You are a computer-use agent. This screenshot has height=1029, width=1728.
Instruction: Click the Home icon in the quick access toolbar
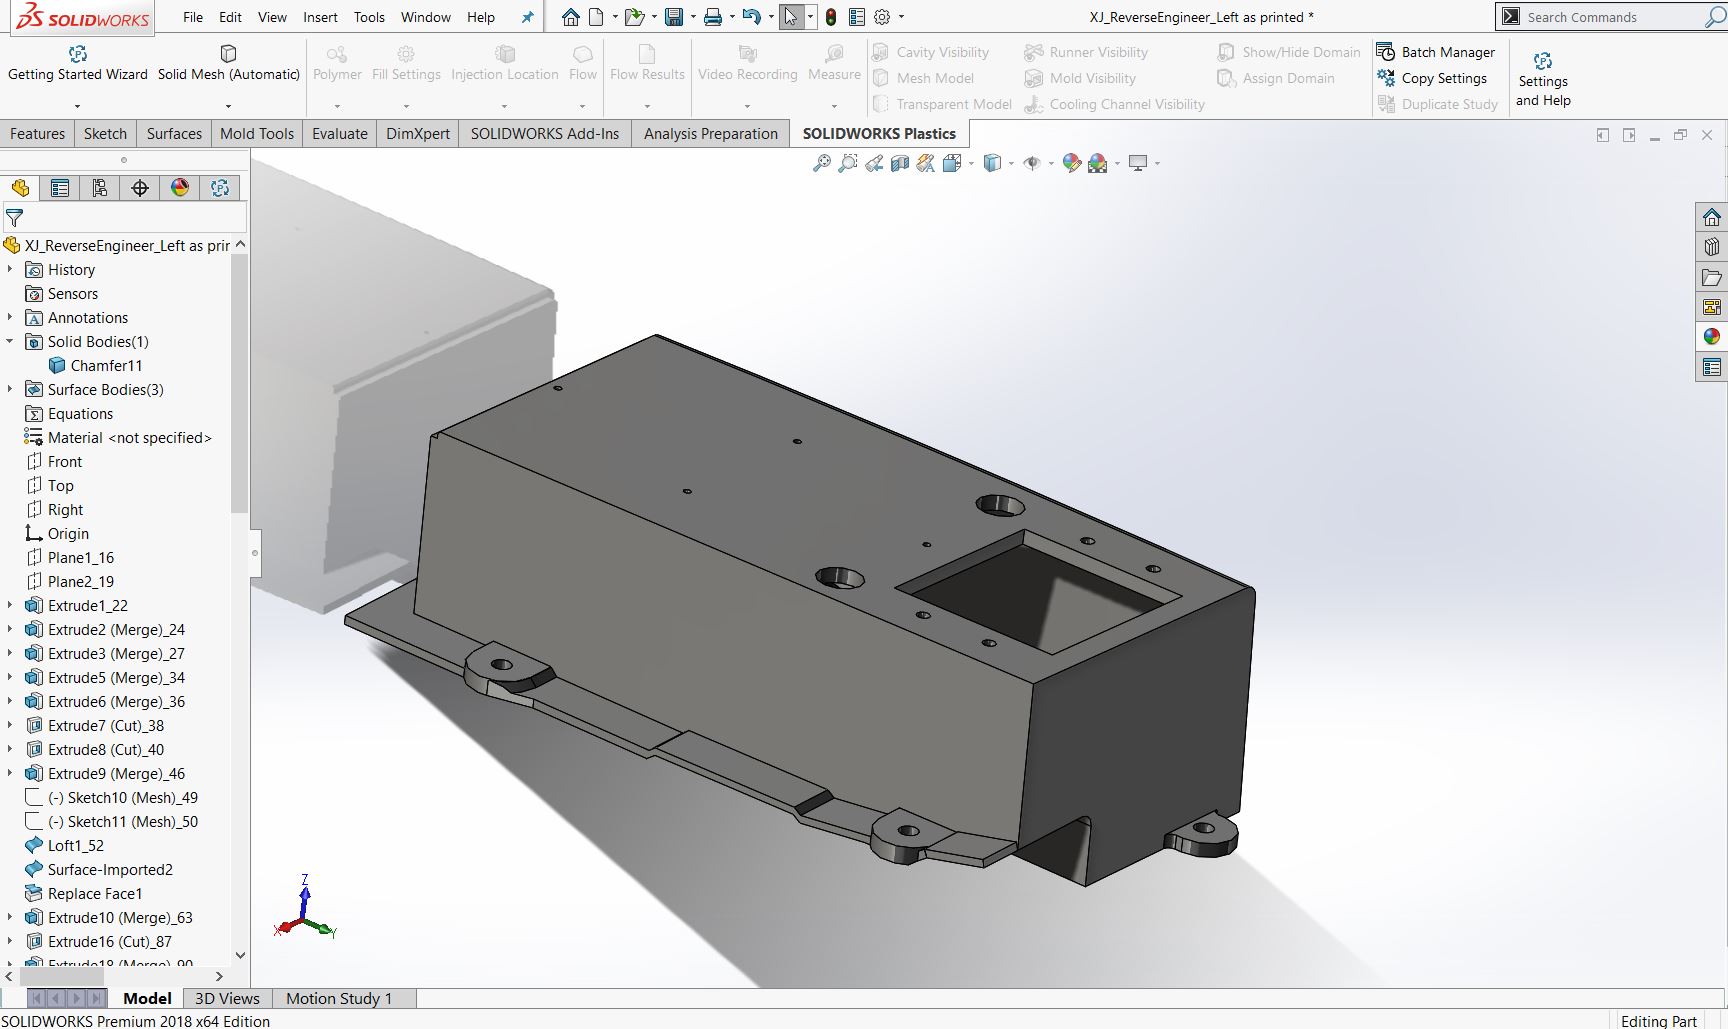coord(570,17)
